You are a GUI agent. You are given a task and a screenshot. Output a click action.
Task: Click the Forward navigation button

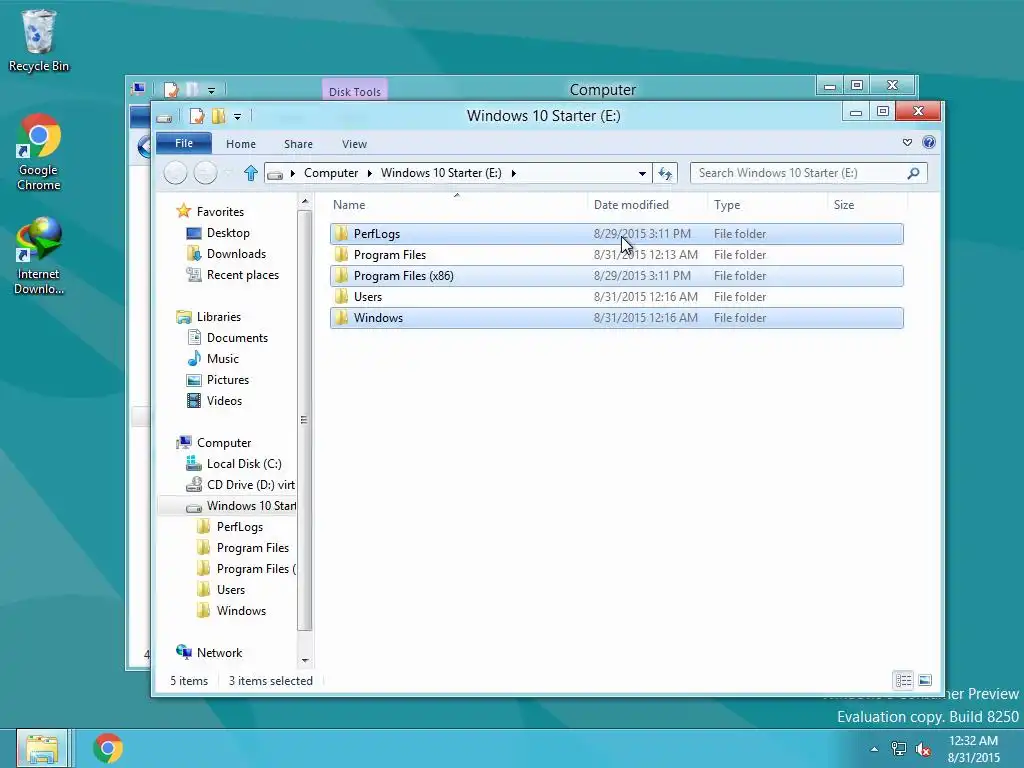205,173
